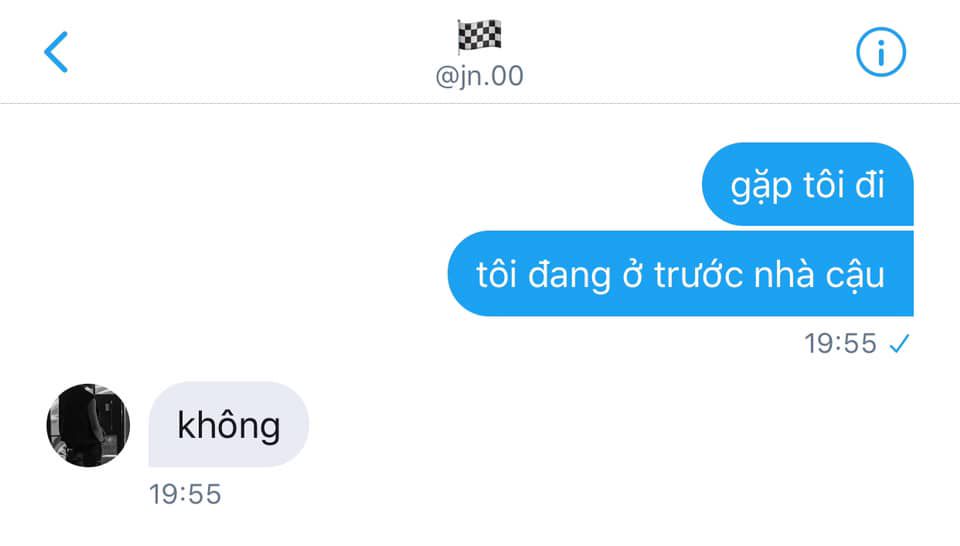Click "tôi đang" at the start of the second bubble
The height and width of the screenshot is (546, 960).
point(543,275)
